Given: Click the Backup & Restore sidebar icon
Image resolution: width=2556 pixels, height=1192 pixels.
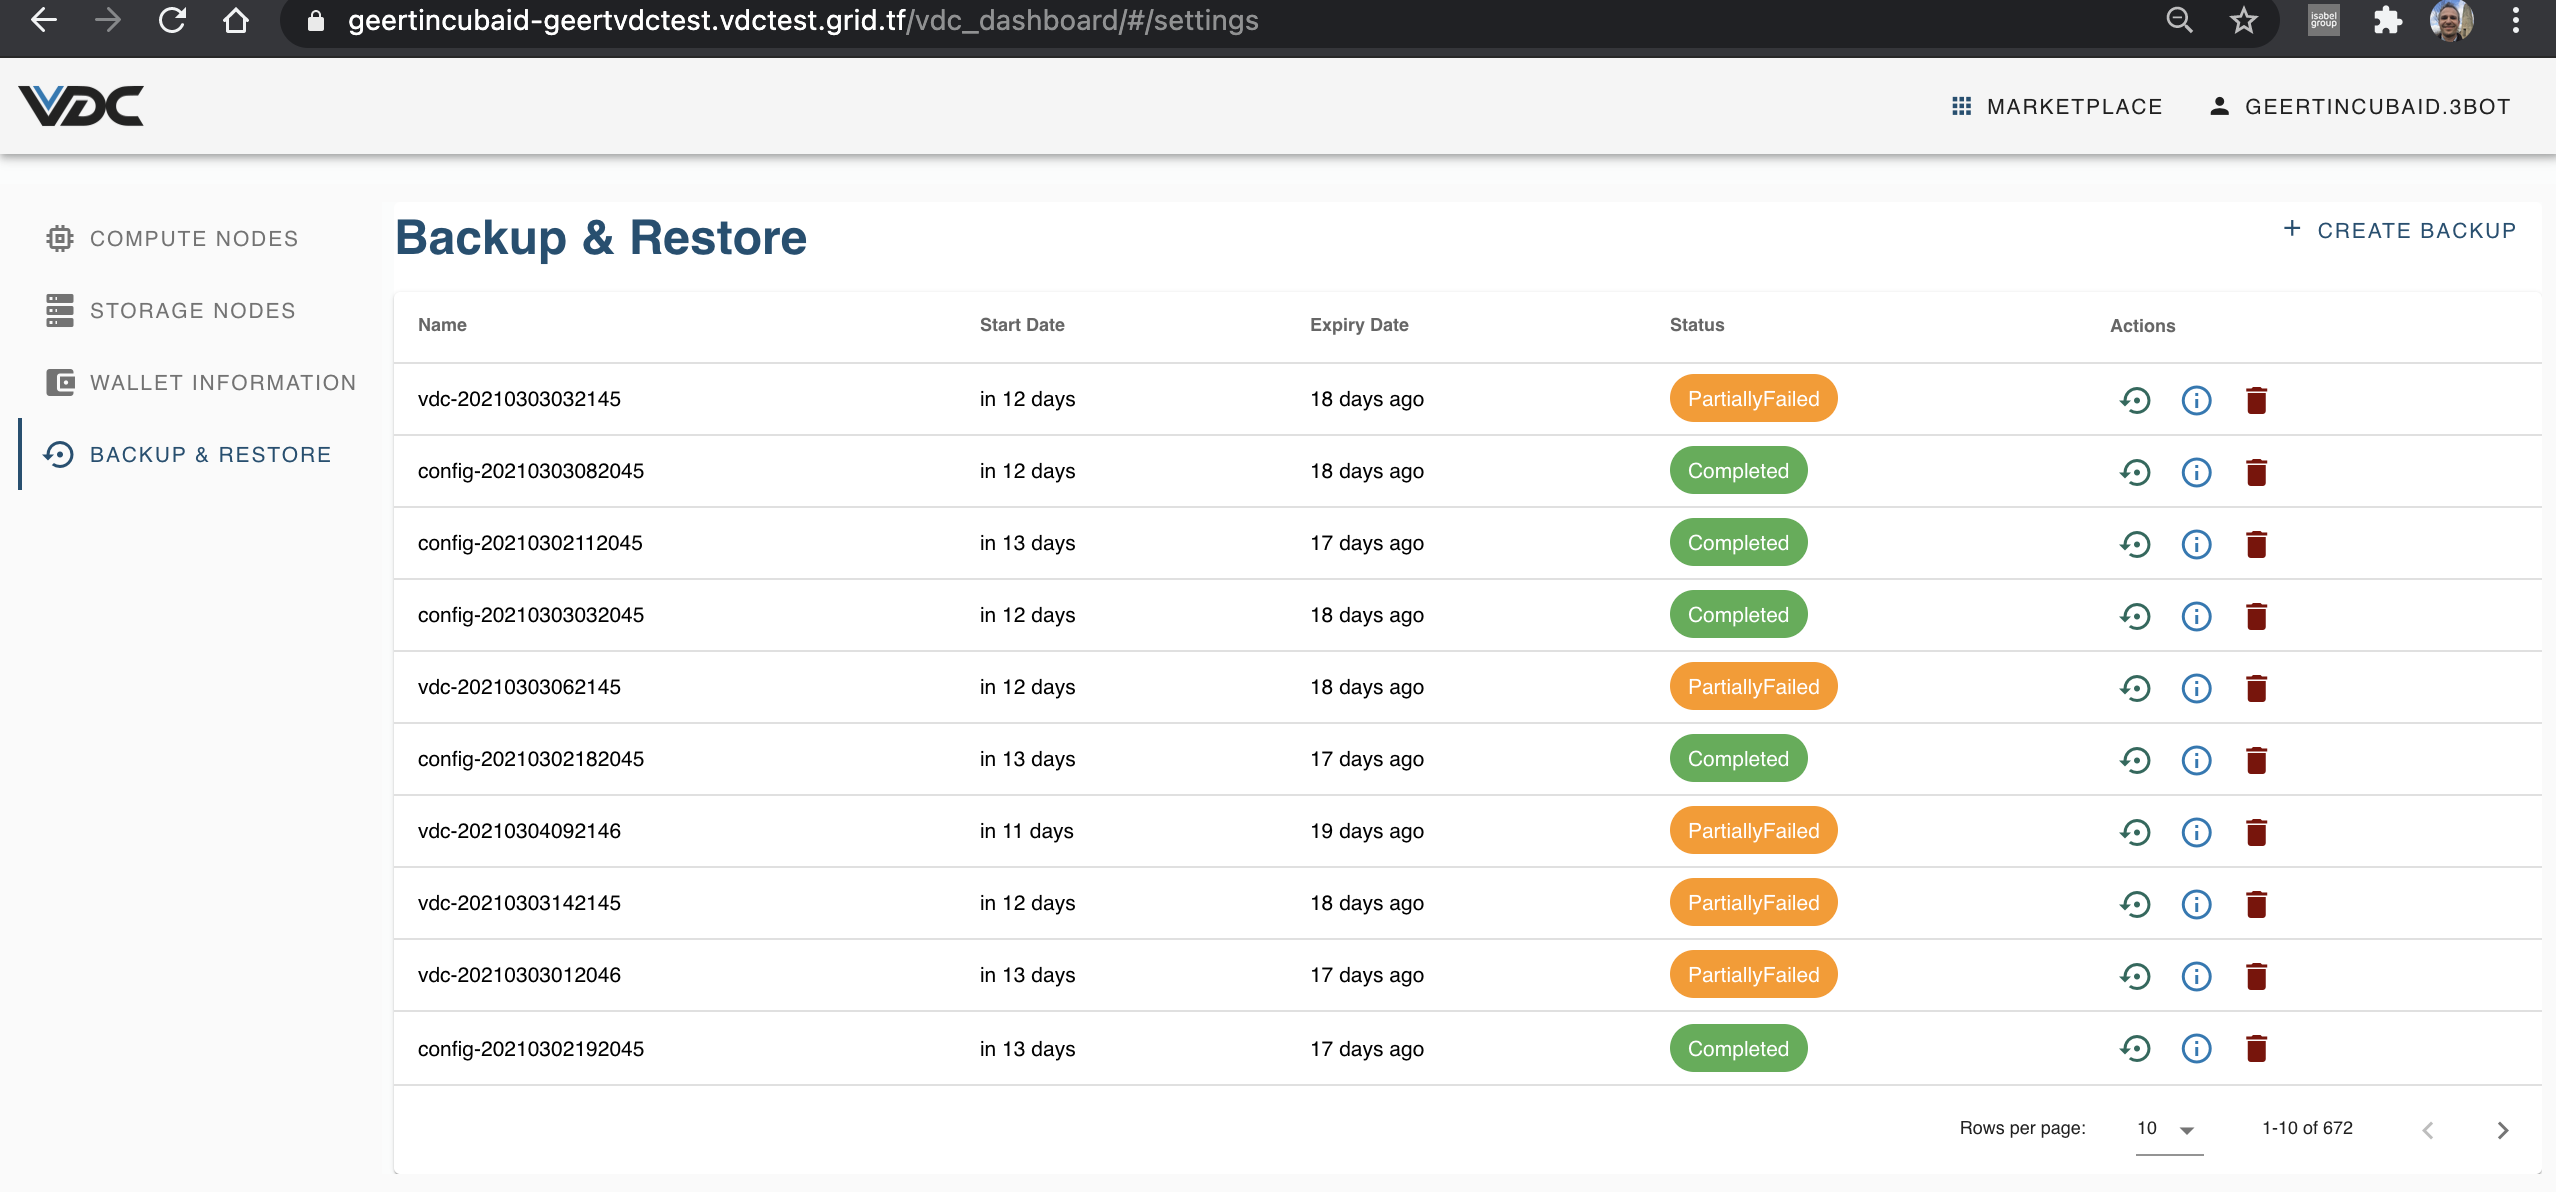Looking at the screenshot, I should pos(60,454).
